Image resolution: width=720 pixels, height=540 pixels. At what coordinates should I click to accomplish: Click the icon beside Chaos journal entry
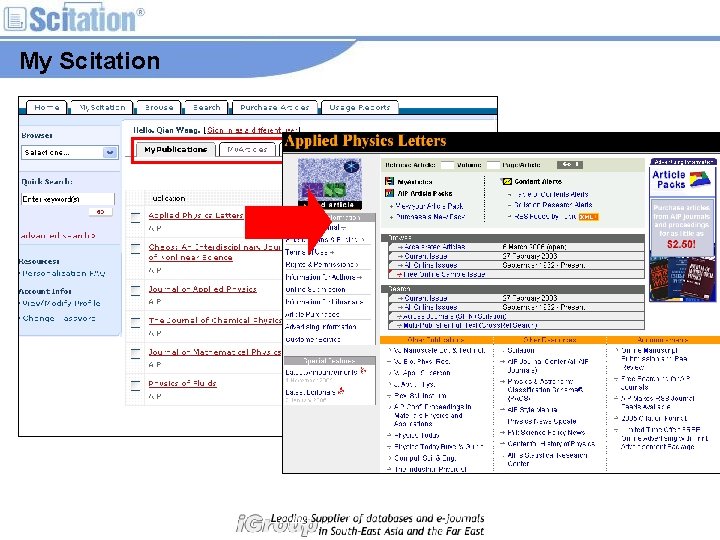point(135,248)
